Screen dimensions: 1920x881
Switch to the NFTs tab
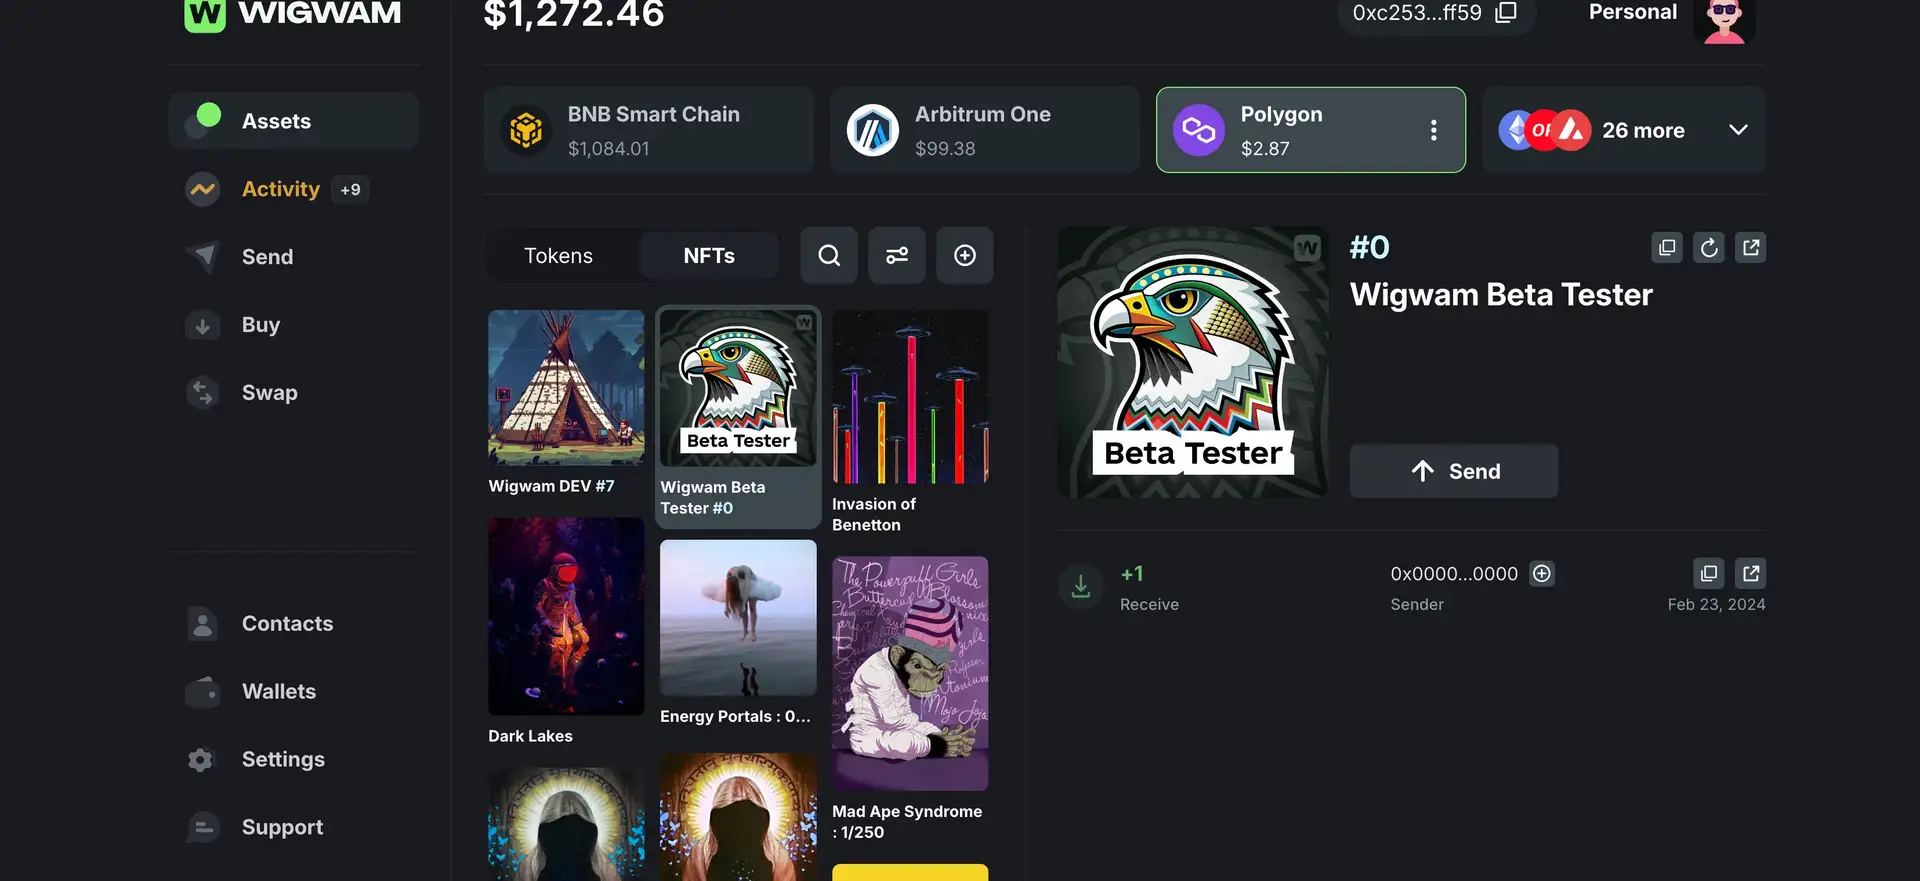click(x=709, y=256)
